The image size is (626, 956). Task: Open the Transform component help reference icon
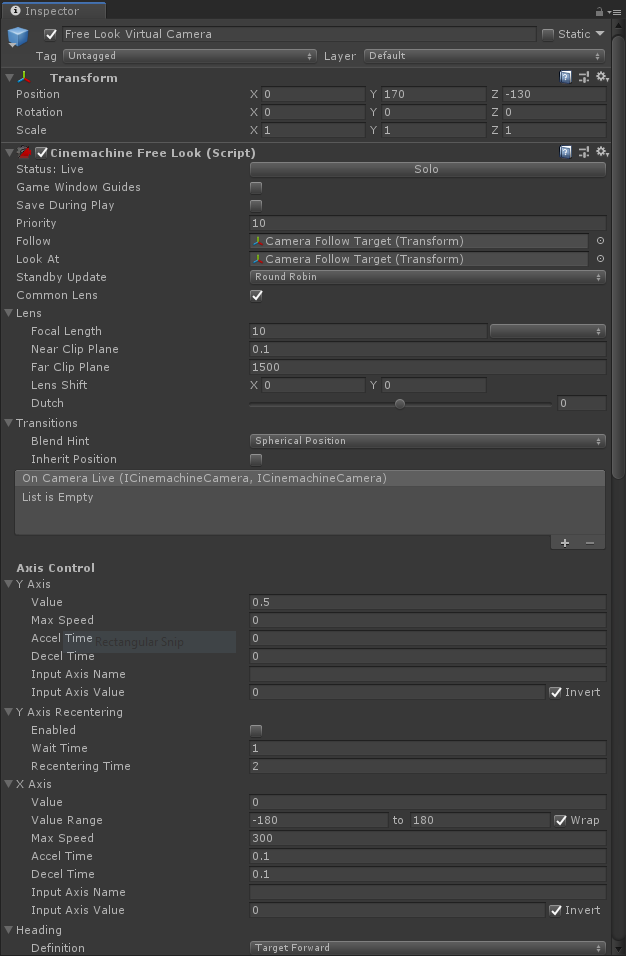tap(566, 77)
